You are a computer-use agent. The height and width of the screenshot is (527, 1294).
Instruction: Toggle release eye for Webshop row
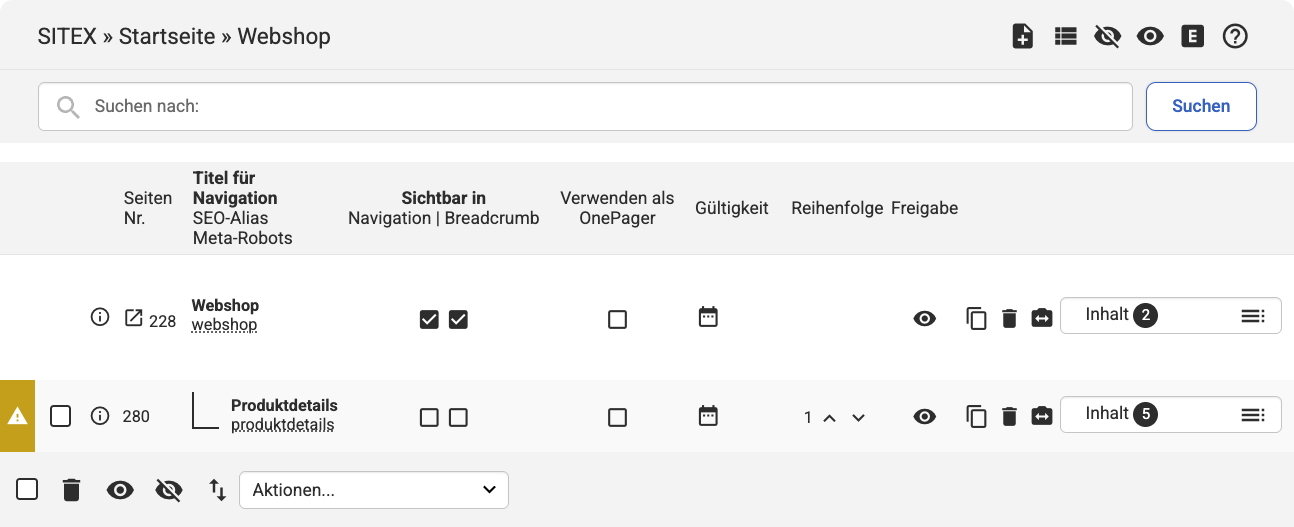point(925,319)
